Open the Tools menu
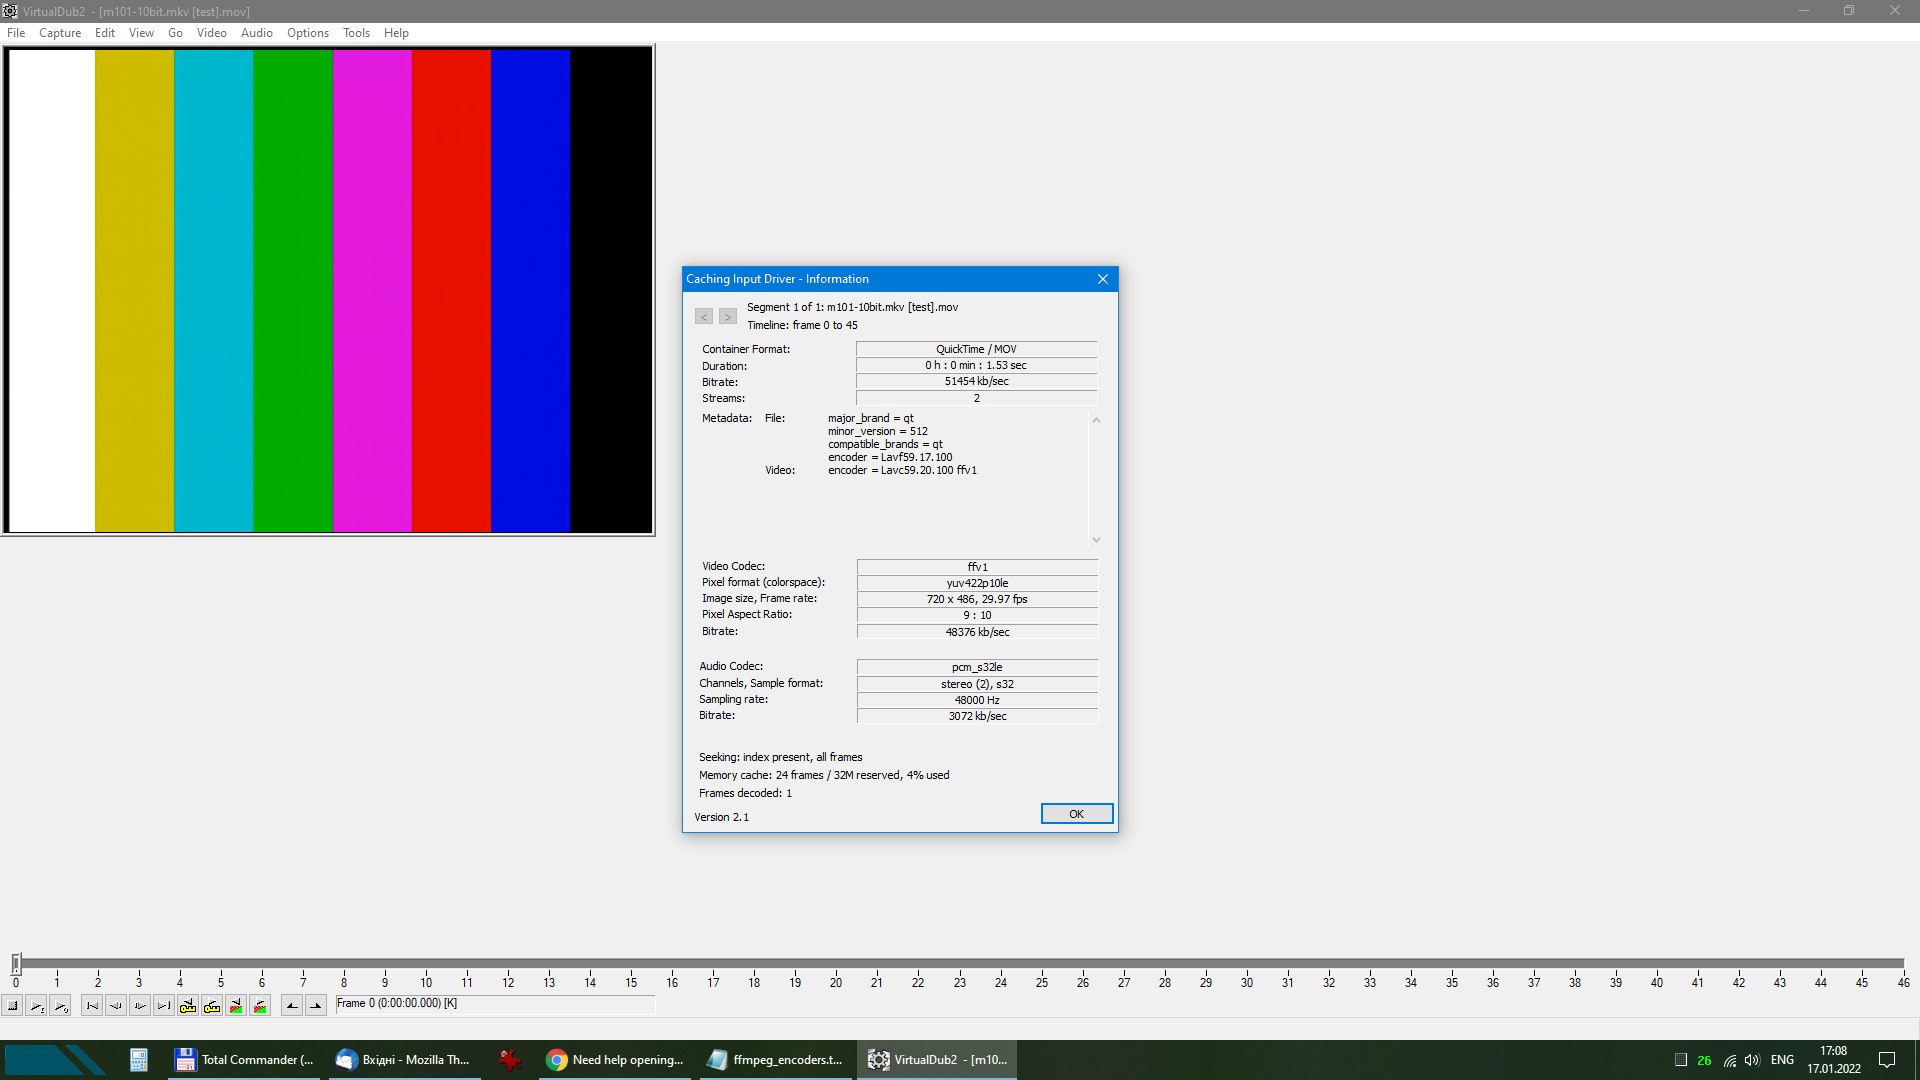This screenshot has width=1920, height=1080. point(356,32)
